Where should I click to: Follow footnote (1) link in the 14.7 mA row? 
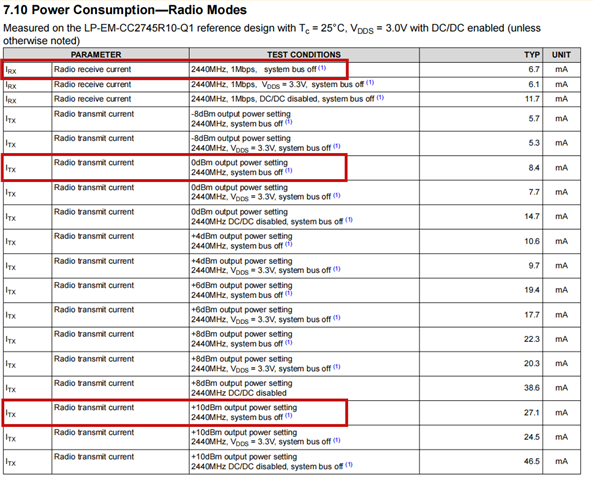[349, 220]
